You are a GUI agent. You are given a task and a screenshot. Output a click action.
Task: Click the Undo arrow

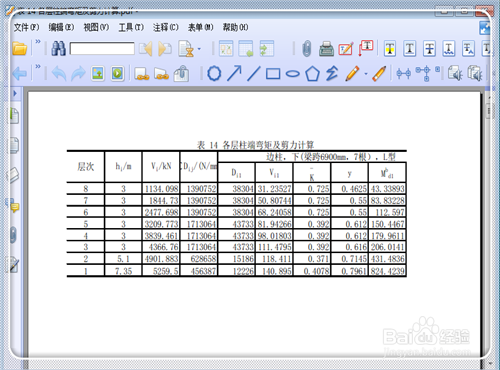(59, 73)
